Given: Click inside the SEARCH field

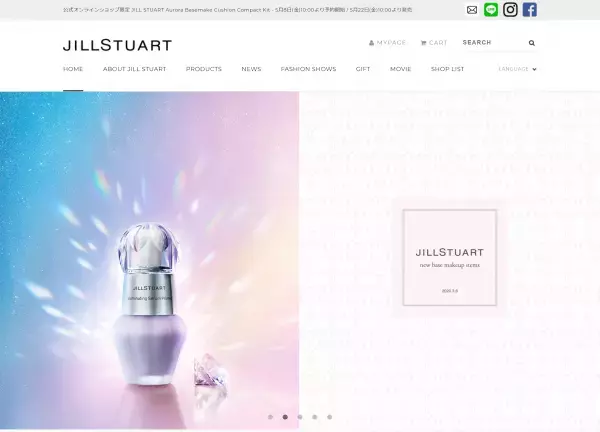Looking at the screenshot, I should pyautogui.click(x=494, y=42).
